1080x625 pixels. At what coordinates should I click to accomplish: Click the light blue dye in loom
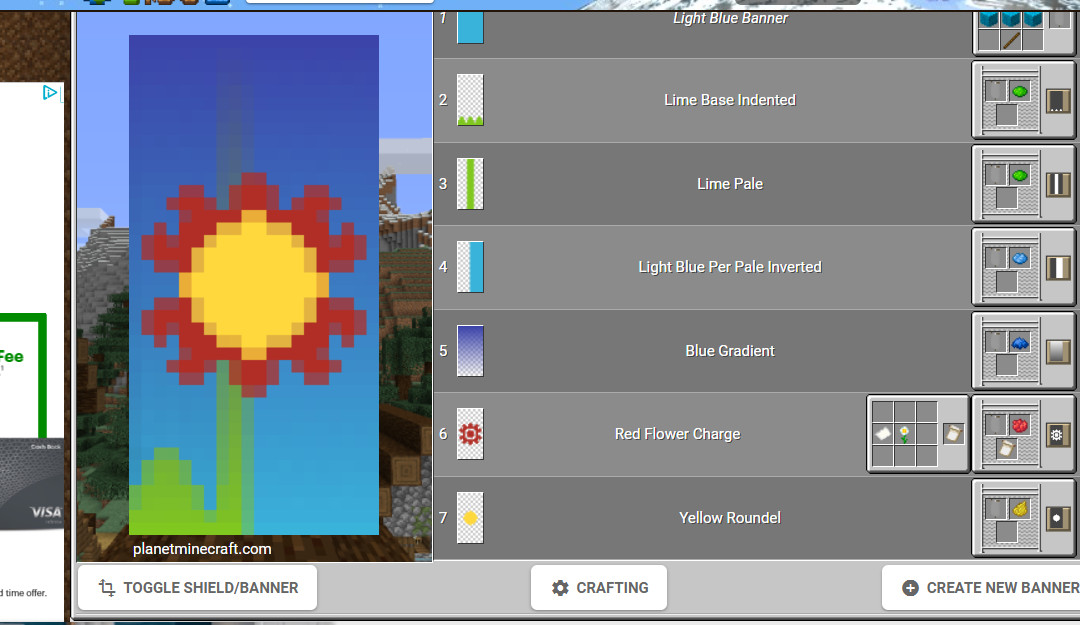[x=1020, y=258]
